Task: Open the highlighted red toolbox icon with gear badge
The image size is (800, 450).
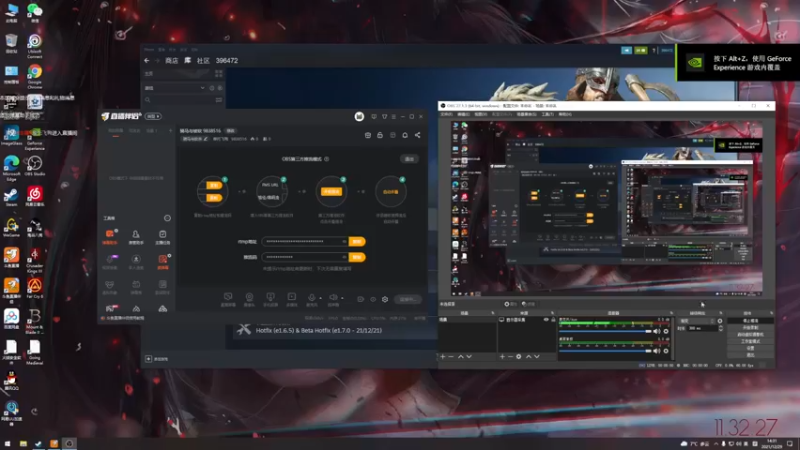Action: 163,260
